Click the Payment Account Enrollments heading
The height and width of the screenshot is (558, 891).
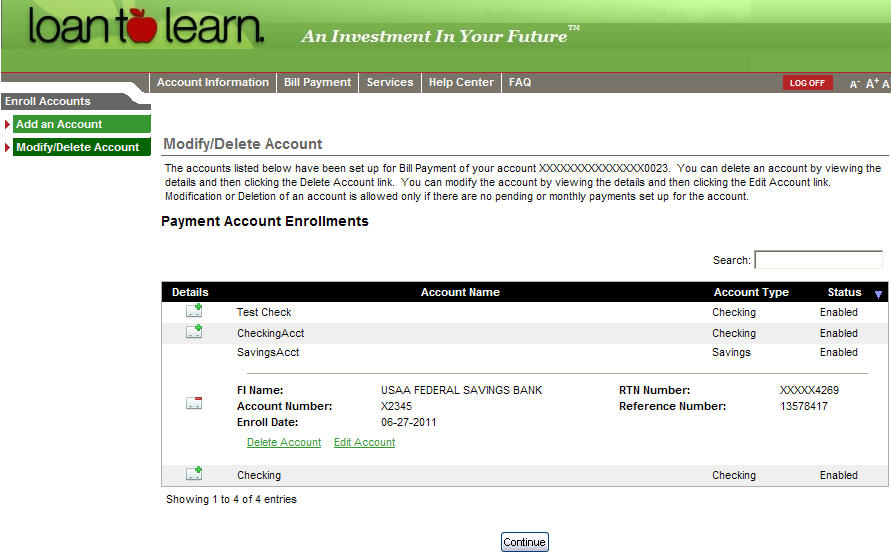coord(265,221)
